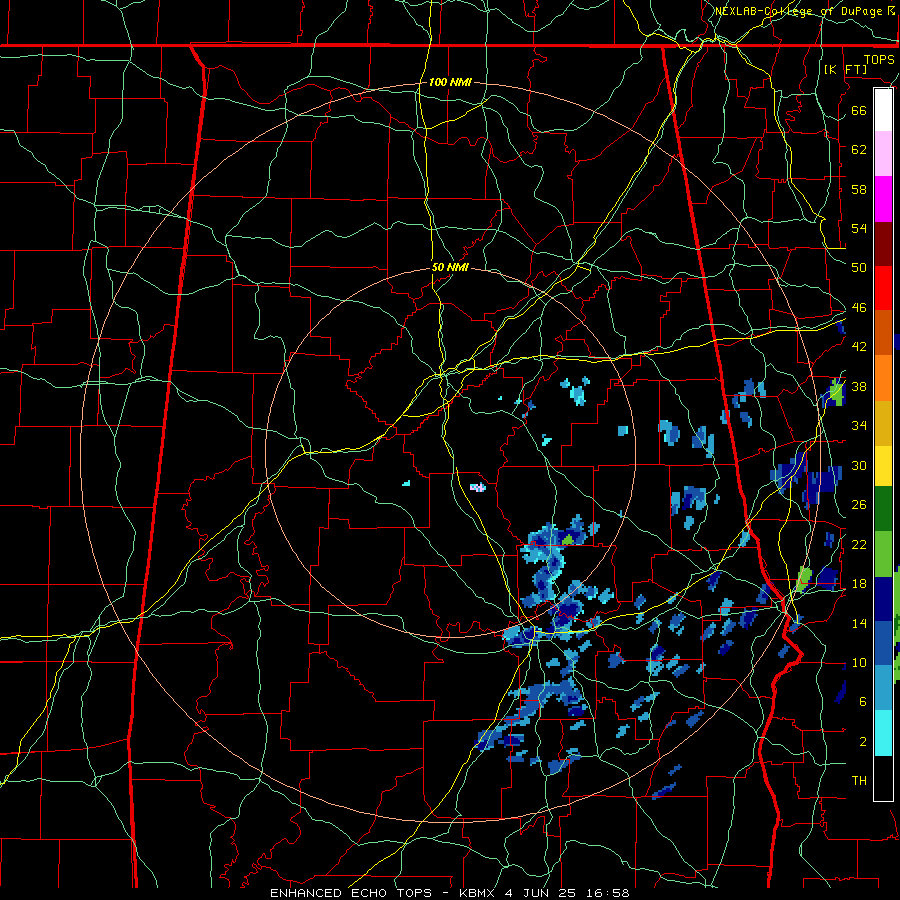Pick the orange legend swatch beside 38

click(x=883, y=378)
